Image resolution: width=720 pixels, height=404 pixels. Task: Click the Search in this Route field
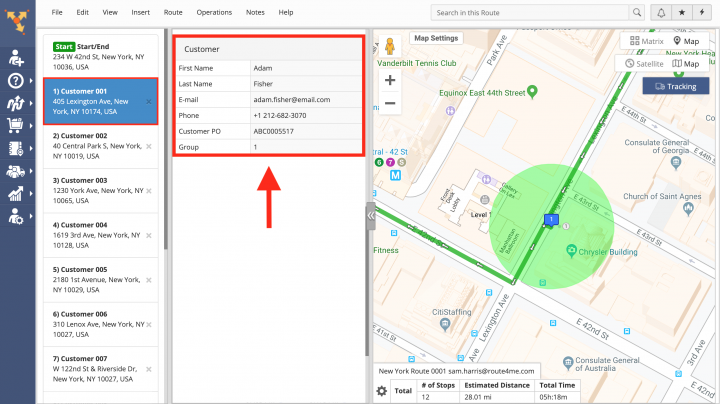pyautogui.click(x=530, y=12)
